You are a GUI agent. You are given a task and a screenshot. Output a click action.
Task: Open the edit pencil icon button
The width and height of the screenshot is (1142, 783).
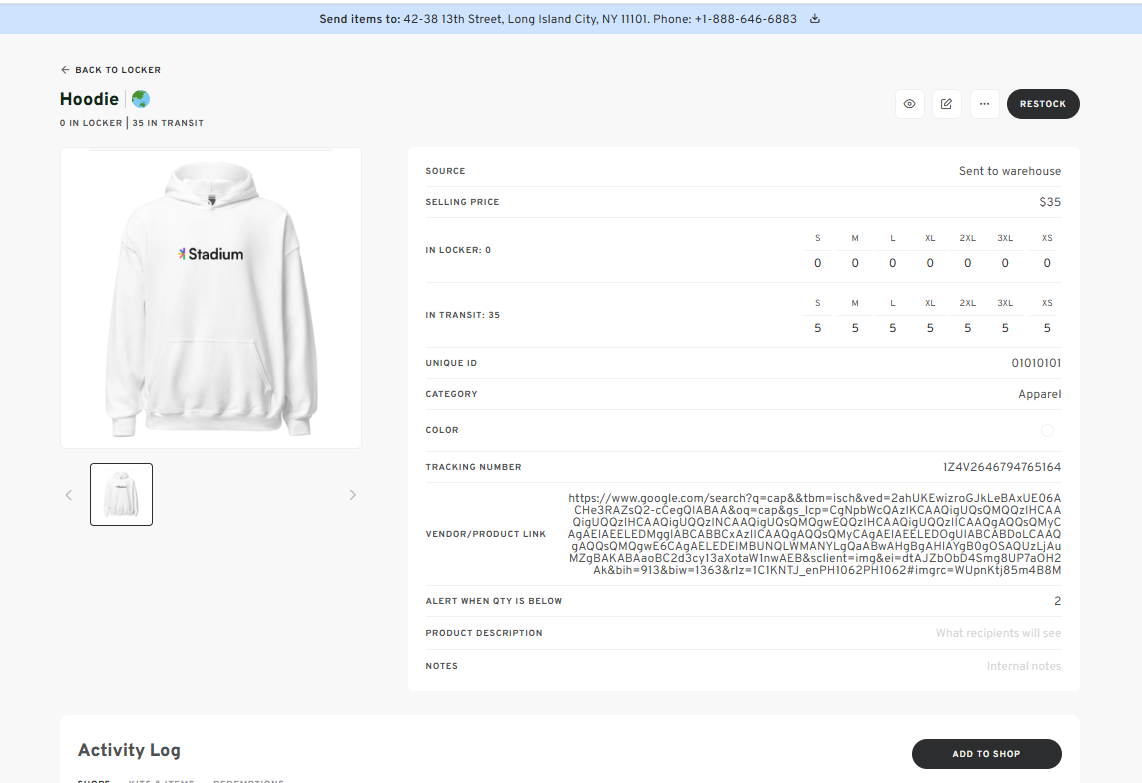(947, 104)
